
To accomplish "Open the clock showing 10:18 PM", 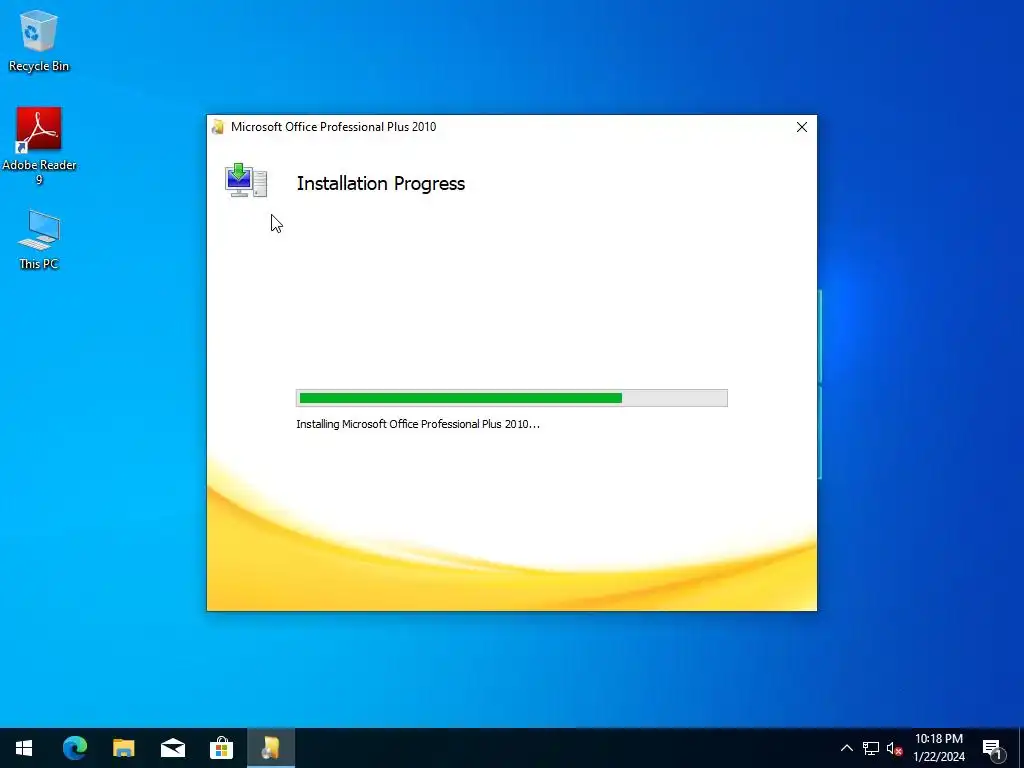I will [939, 748].
